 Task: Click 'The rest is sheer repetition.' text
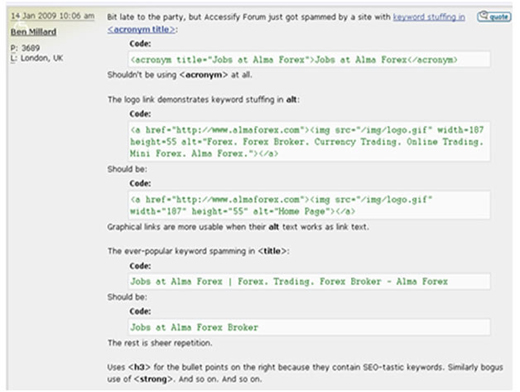tap(160, 343)
